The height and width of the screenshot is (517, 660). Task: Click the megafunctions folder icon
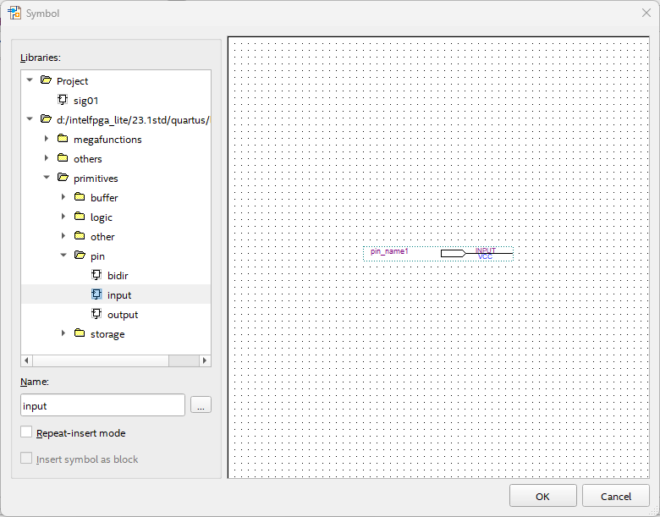[63, 139]
